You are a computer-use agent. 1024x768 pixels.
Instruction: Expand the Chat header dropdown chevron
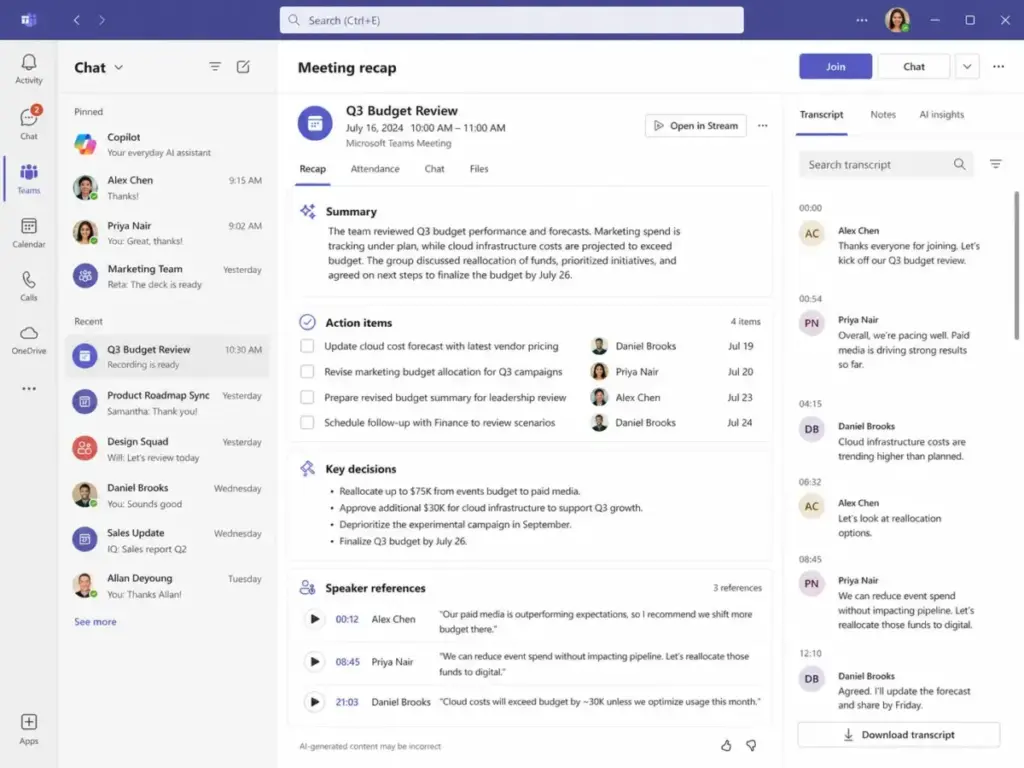119,67
